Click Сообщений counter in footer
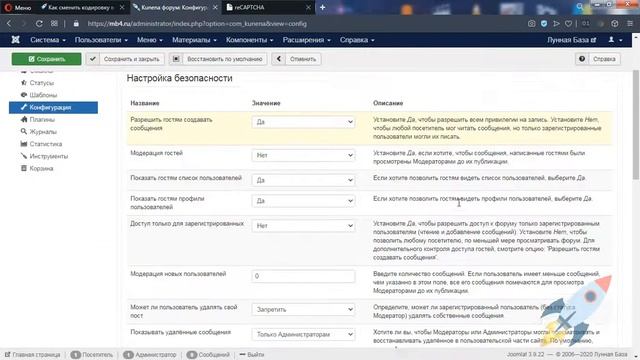Viewport: 640px width, 360px height. (x=208, y=355)
